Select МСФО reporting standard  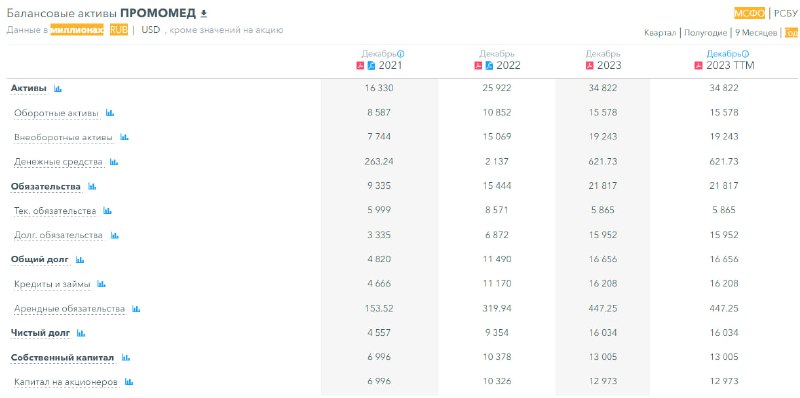coord(749,14)
